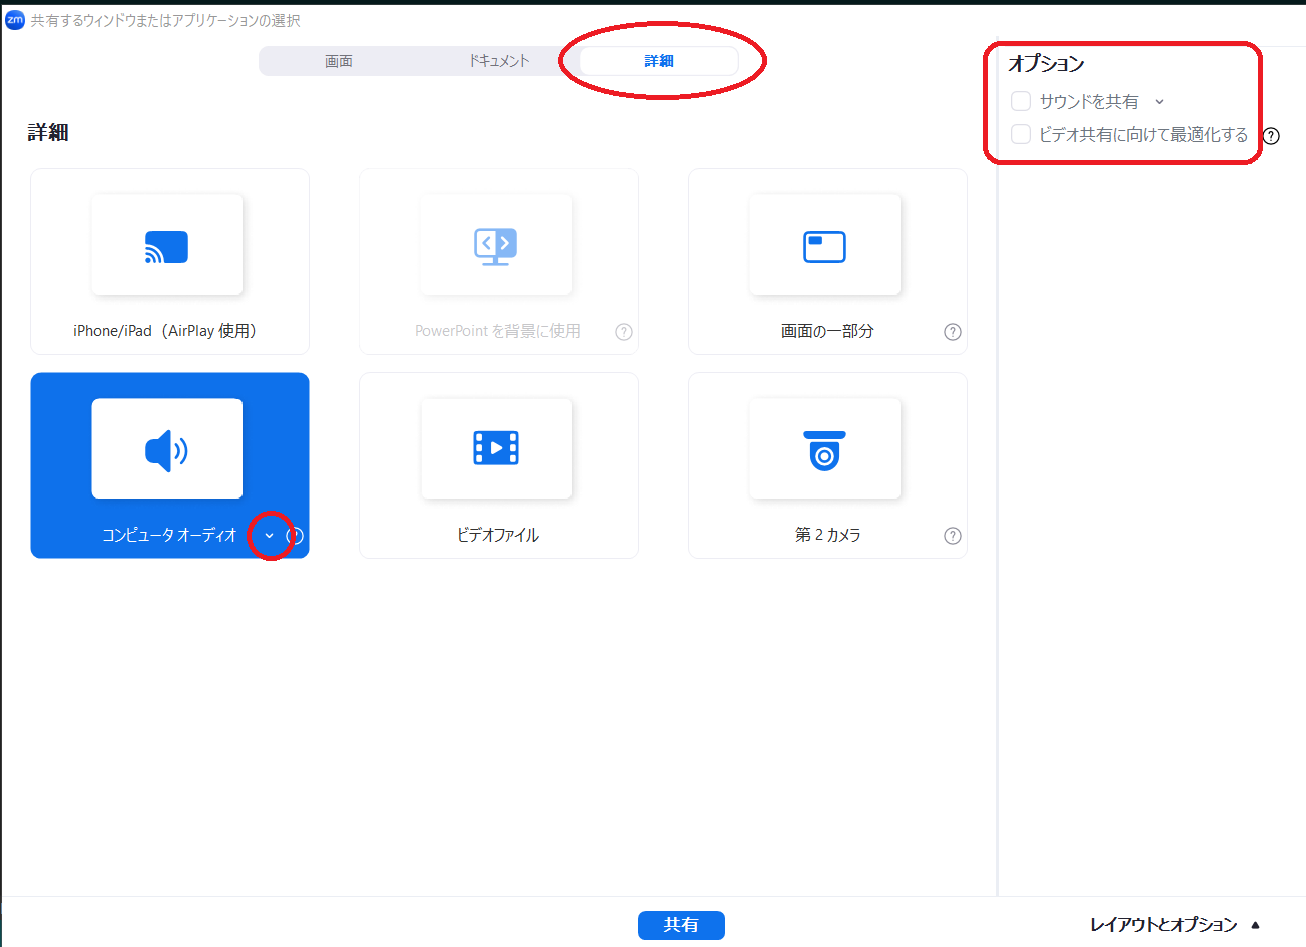
Task: Click the 共有 button
Action: tap(681, 925)
